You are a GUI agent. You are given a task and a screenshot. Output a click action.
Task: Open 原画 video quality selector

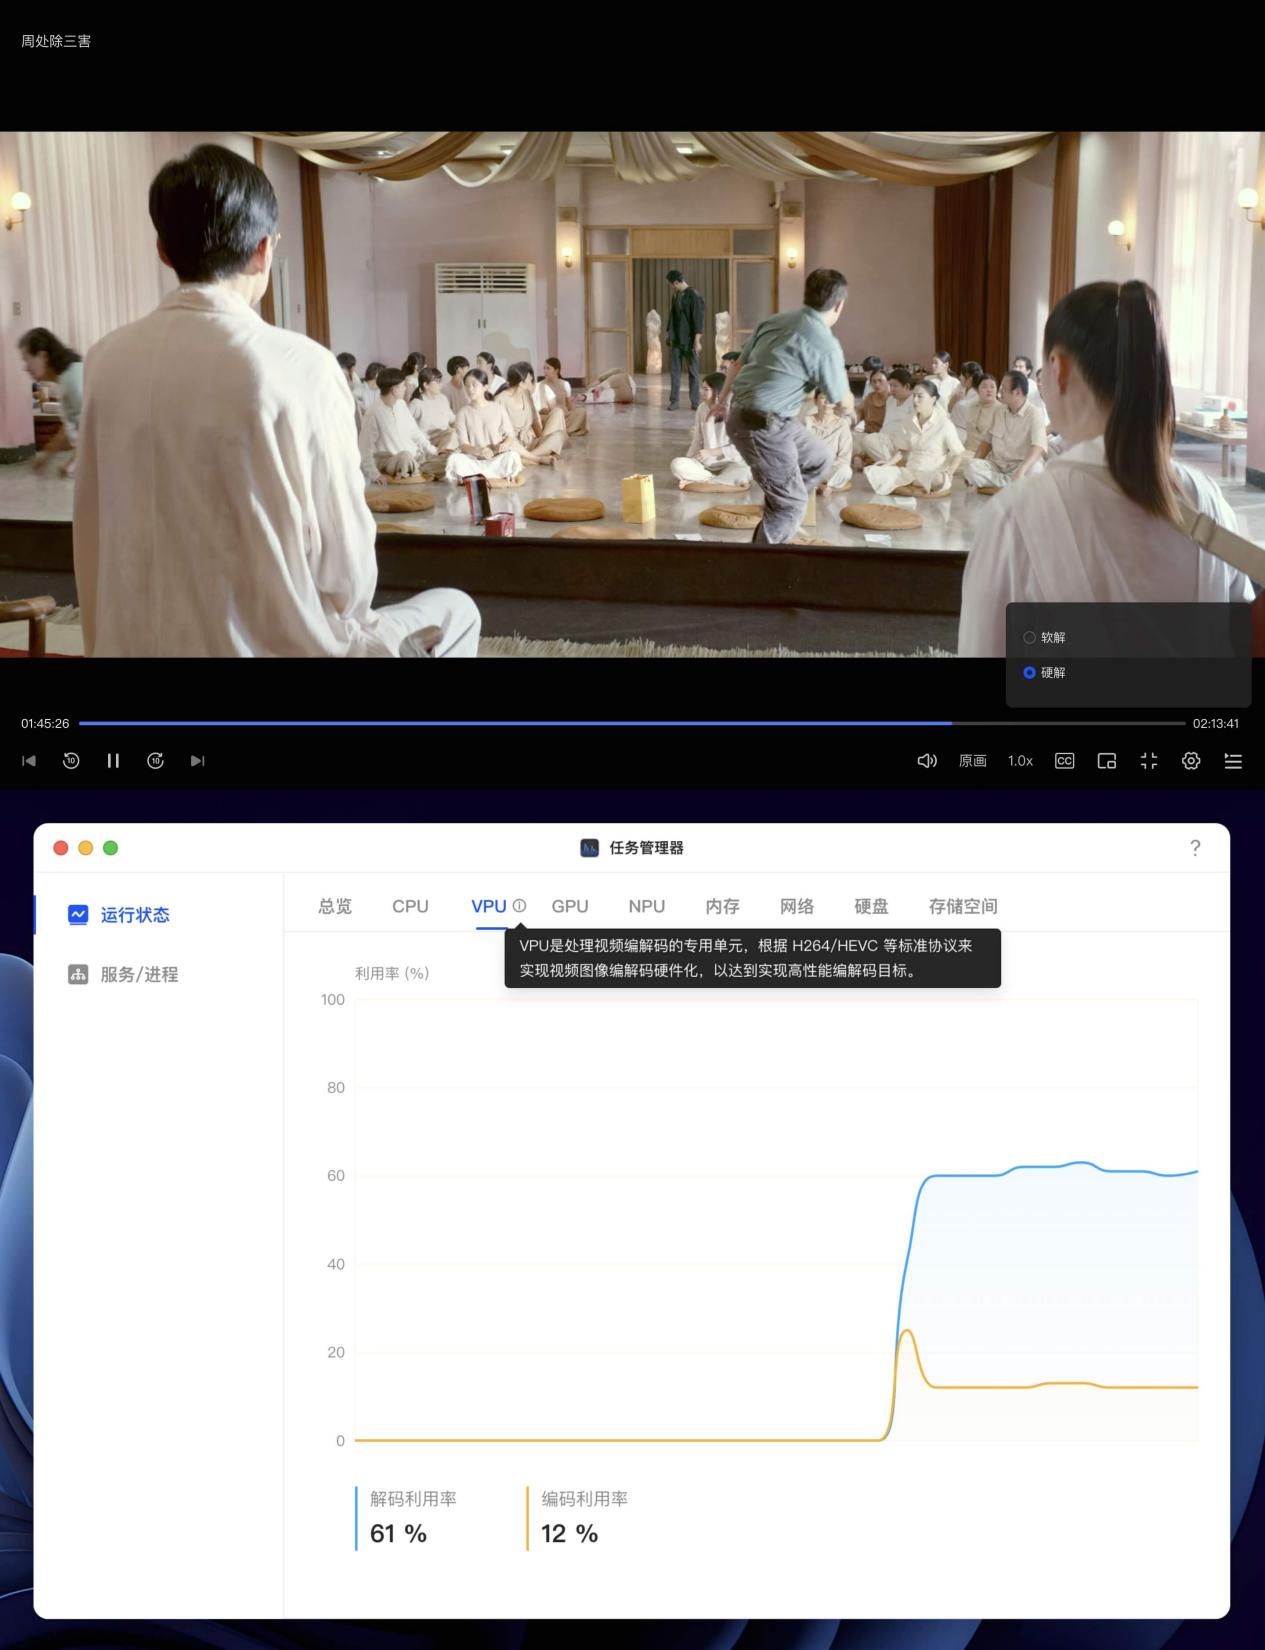(972, 761)
